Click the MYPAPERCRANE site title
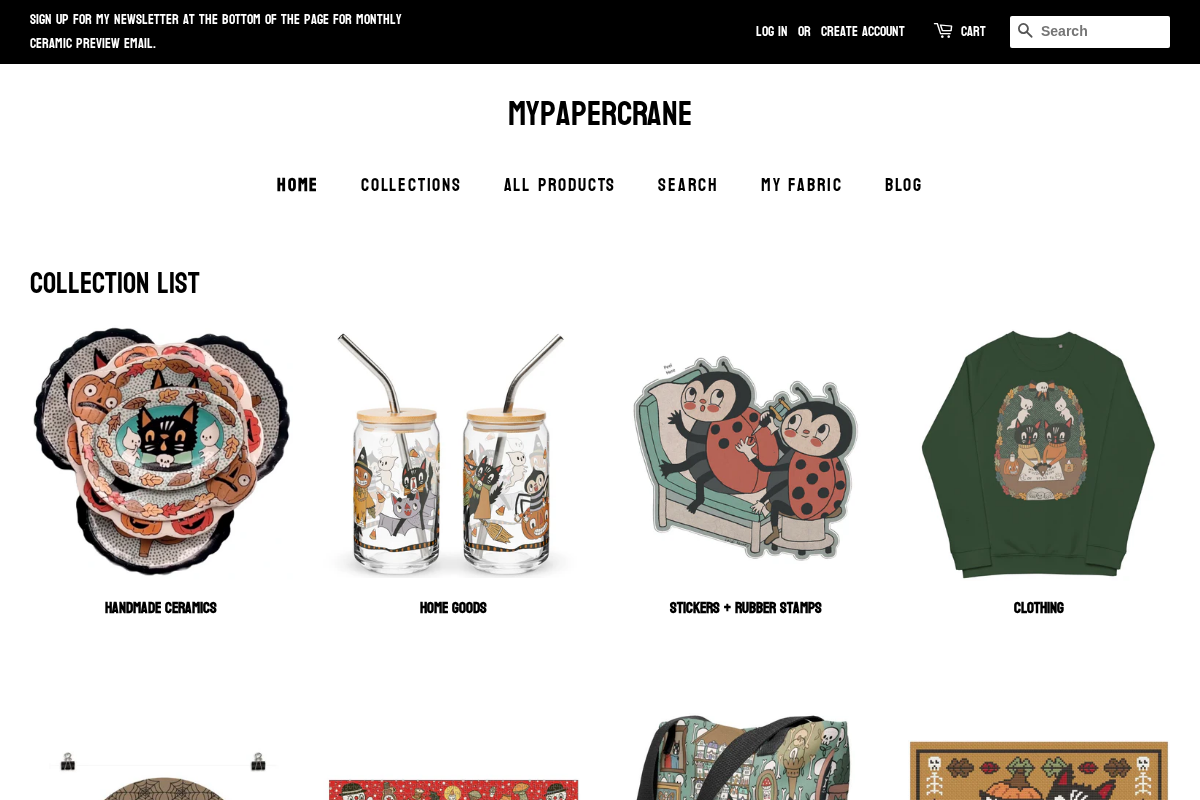 pyautogui.click(x=600, y=114)
